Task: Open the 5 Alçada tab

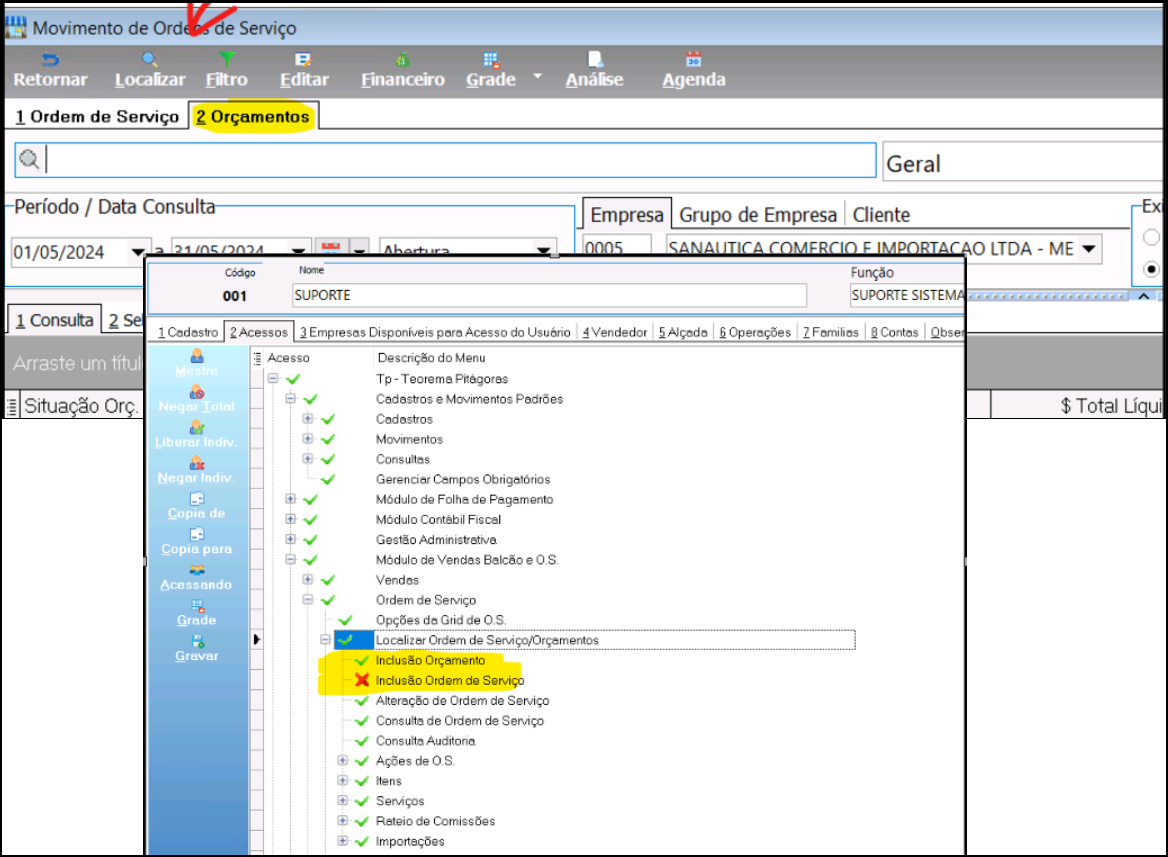Action: [x=683, y=332]
